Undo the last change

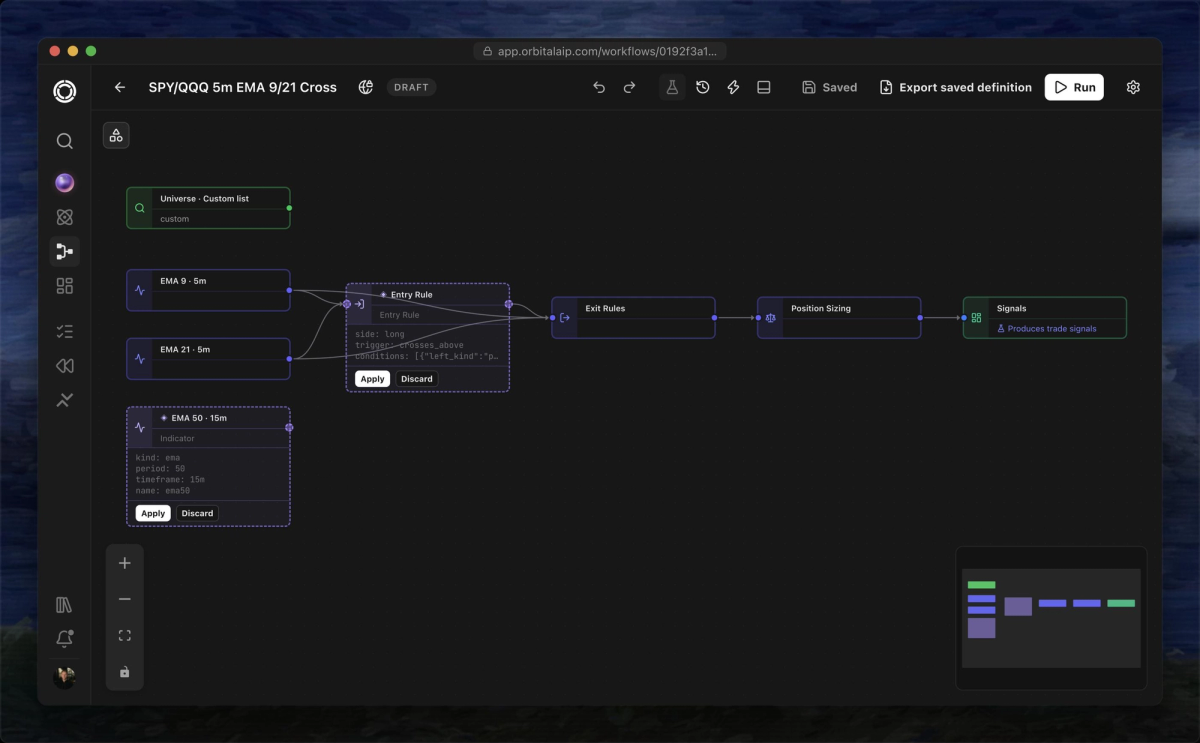[x=599, y=87]
